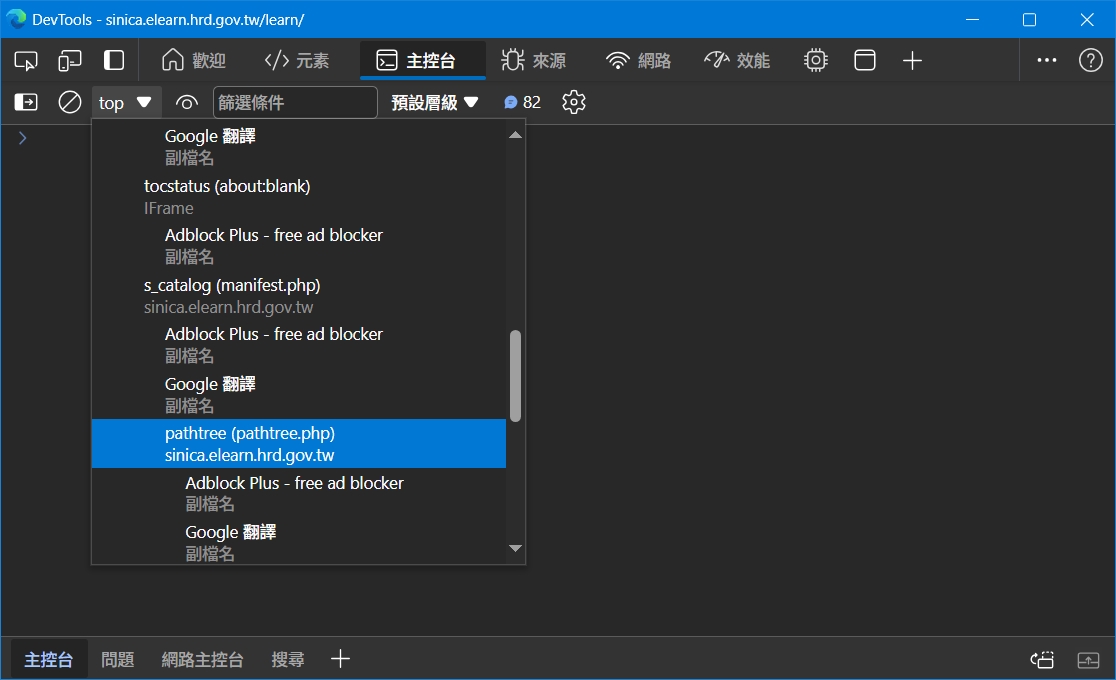Click the dropdown list scroll down arrow
Image resolution: width=1116 pixels, height=680 pixels.
(515, 548)
